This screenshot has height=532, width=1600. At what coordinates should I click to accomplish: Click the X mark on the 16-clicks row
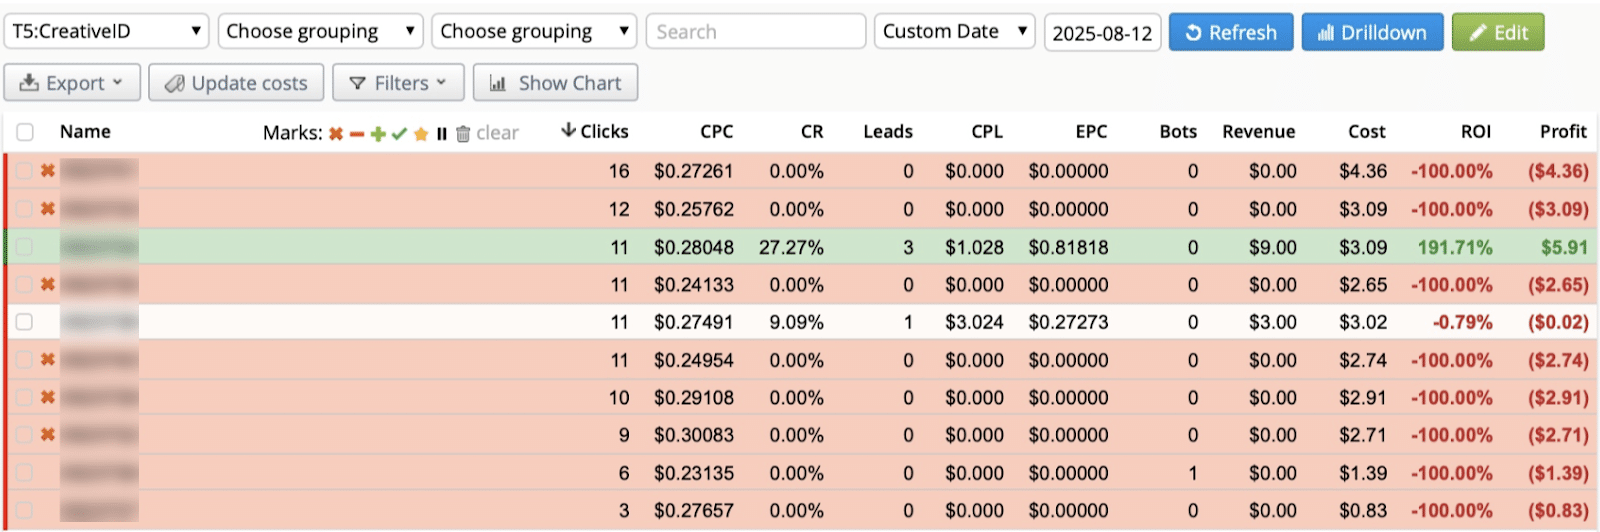pyautogui.click(x=47, y=171)
